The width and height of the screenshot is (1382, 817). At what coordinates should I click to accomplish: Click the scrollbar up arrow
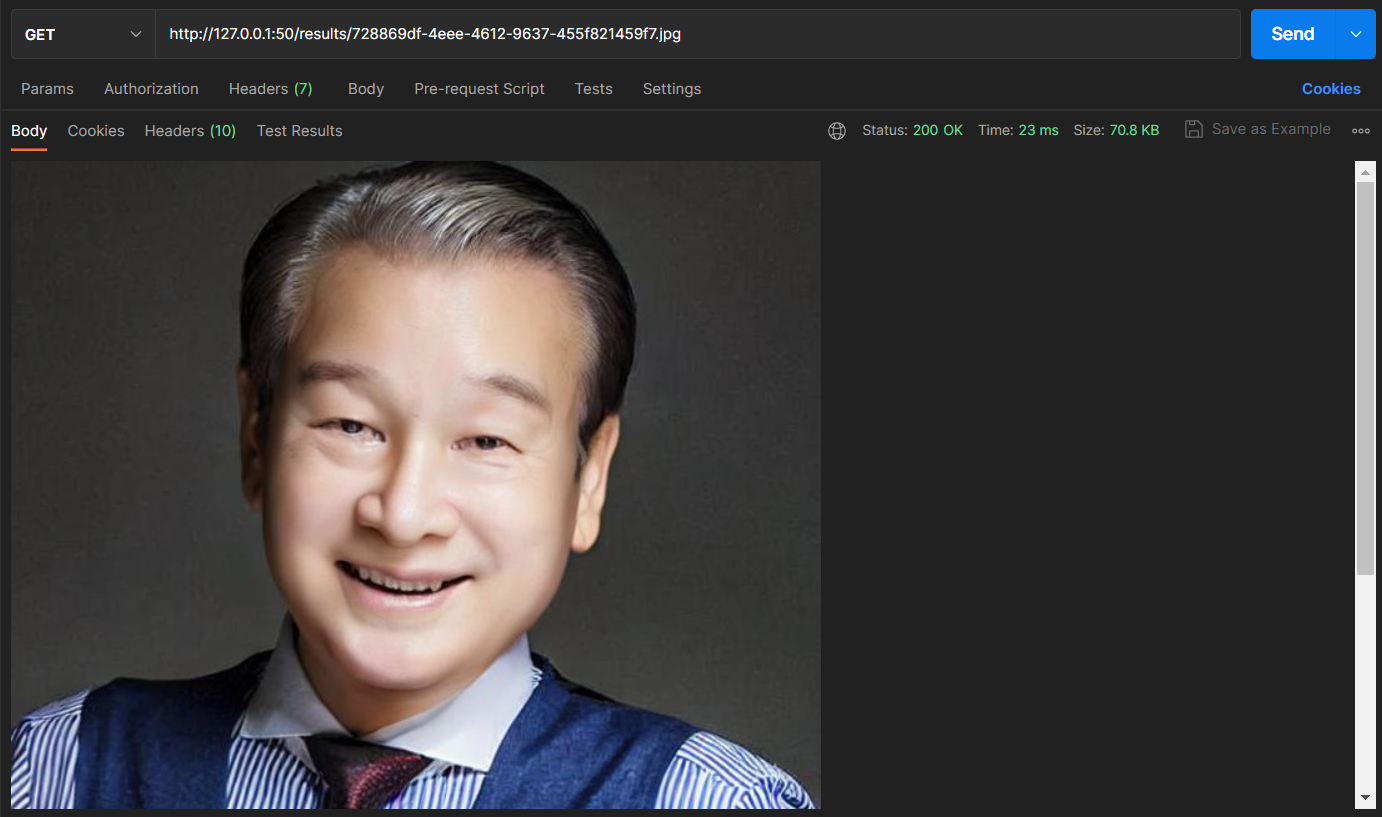click(1365, 172)
